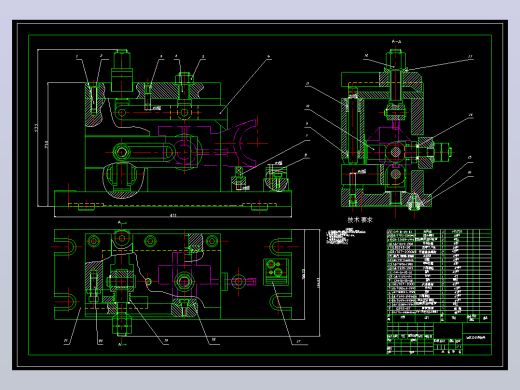Screen dimensions: 520x390
Task: Click the 411 base length dimension
Action: tap(173, 215)
